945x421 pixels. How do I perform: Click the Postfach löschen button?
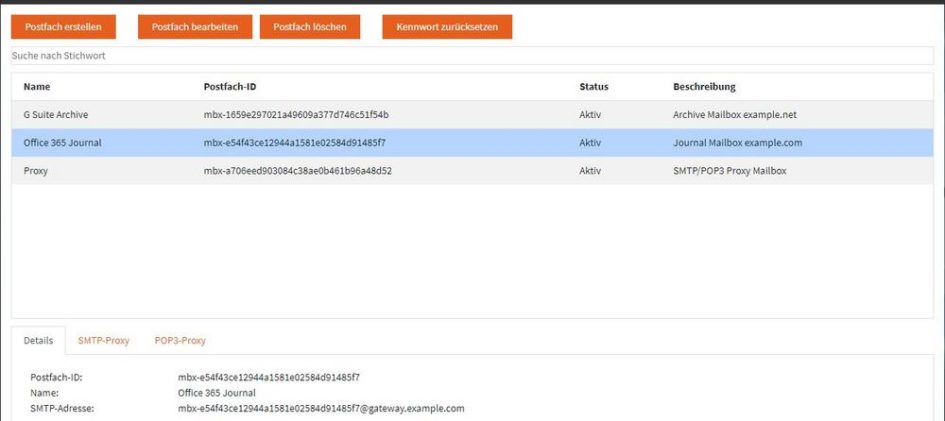click(310, 27)
